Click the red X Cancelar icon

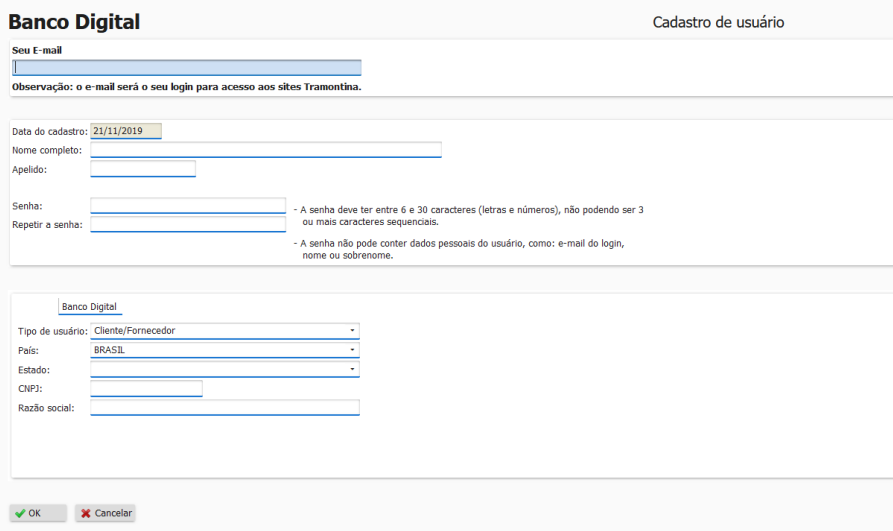tap(85, 513)
